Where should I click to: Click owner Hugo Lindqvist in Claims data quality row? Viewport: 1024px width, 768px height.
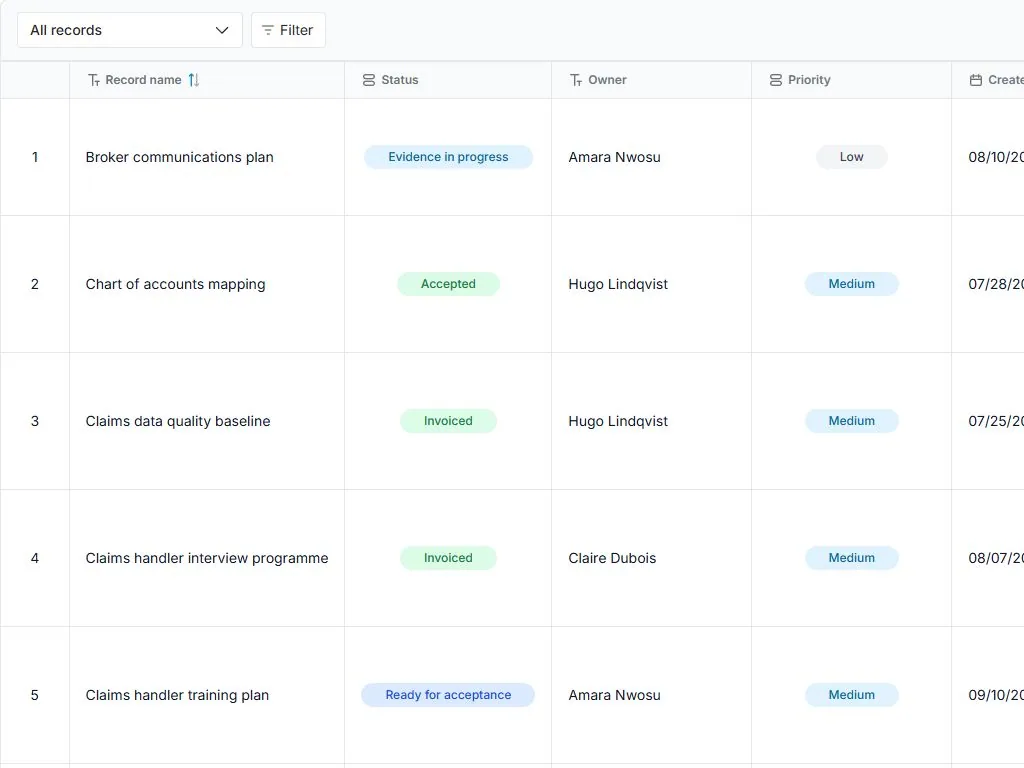tap(618, 421)
